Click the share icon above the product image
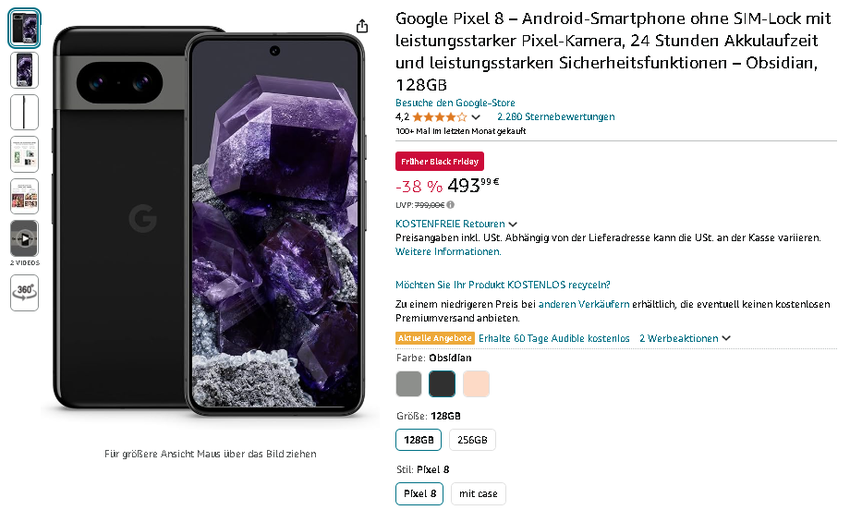This screenshot has width=850, height=510. coord(361,26)
